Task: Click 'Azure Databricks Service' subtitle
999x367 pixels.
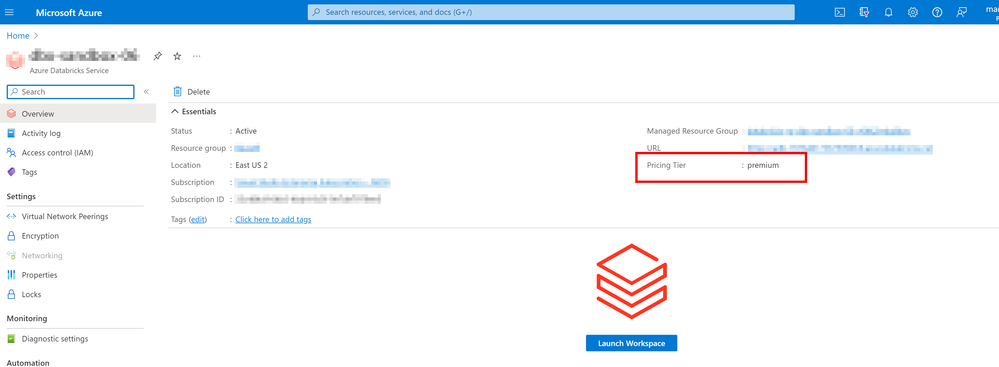Action: click(69, 71)
